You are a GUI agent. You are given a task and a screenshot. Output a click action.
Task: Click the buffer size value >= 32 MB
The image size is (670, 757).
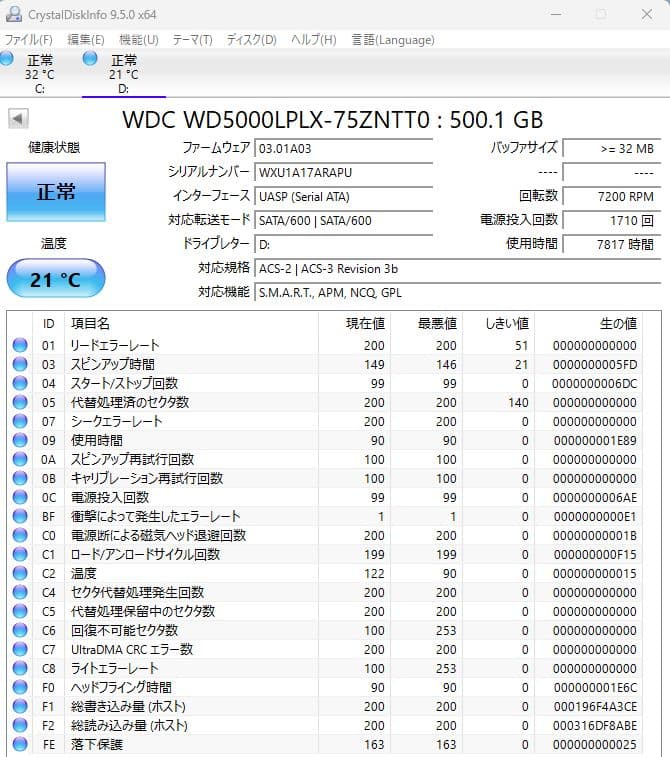(612, 148)
